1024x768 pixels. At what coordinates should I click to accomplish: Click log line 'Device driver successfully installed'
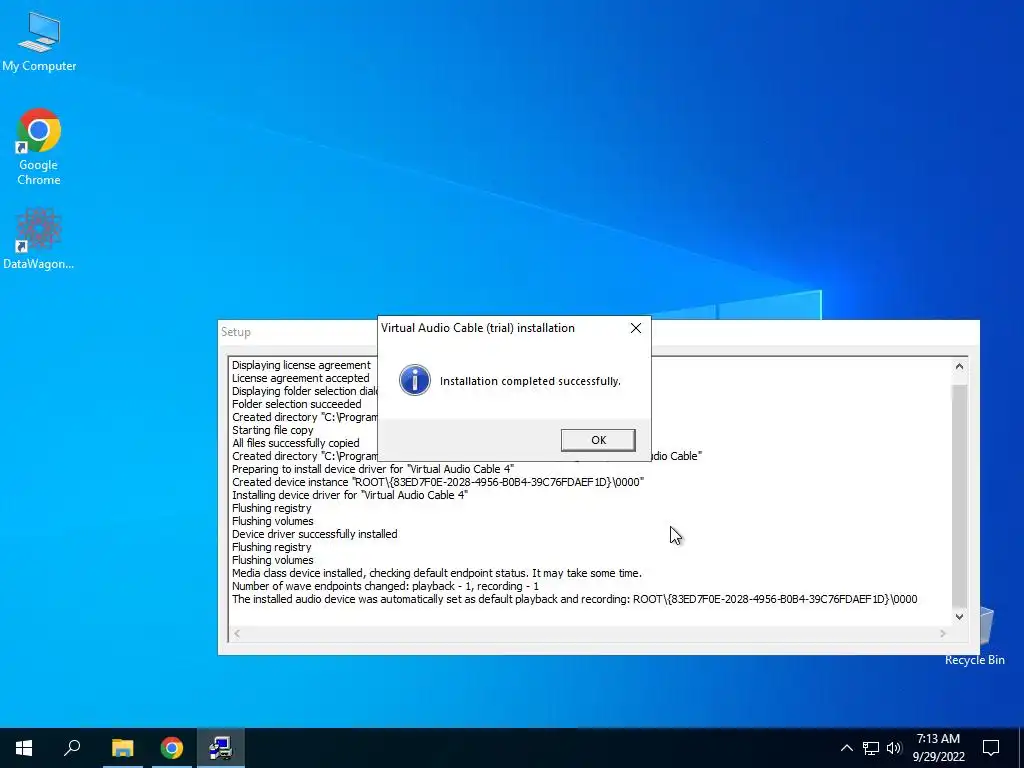[315, 534]
